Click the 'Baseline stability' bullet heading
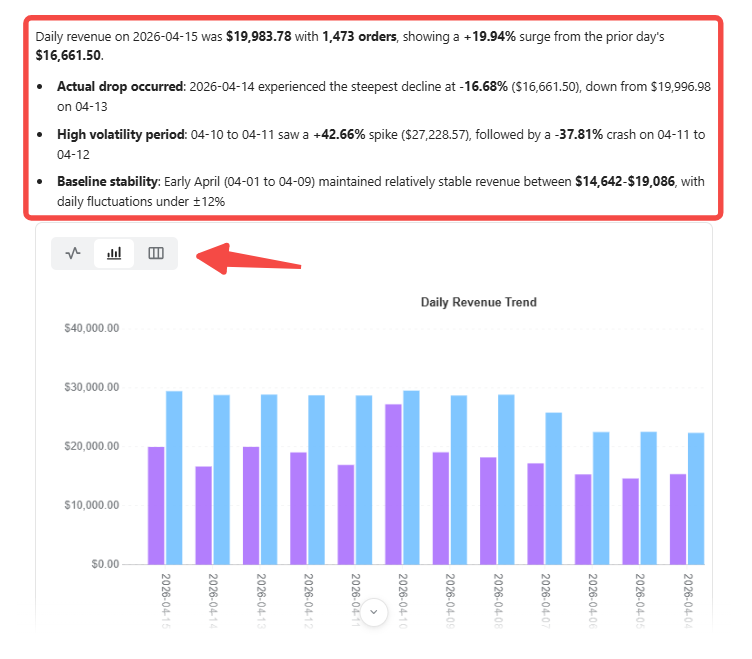This screenshot has width=752, height=659. (x=107, y=183)
